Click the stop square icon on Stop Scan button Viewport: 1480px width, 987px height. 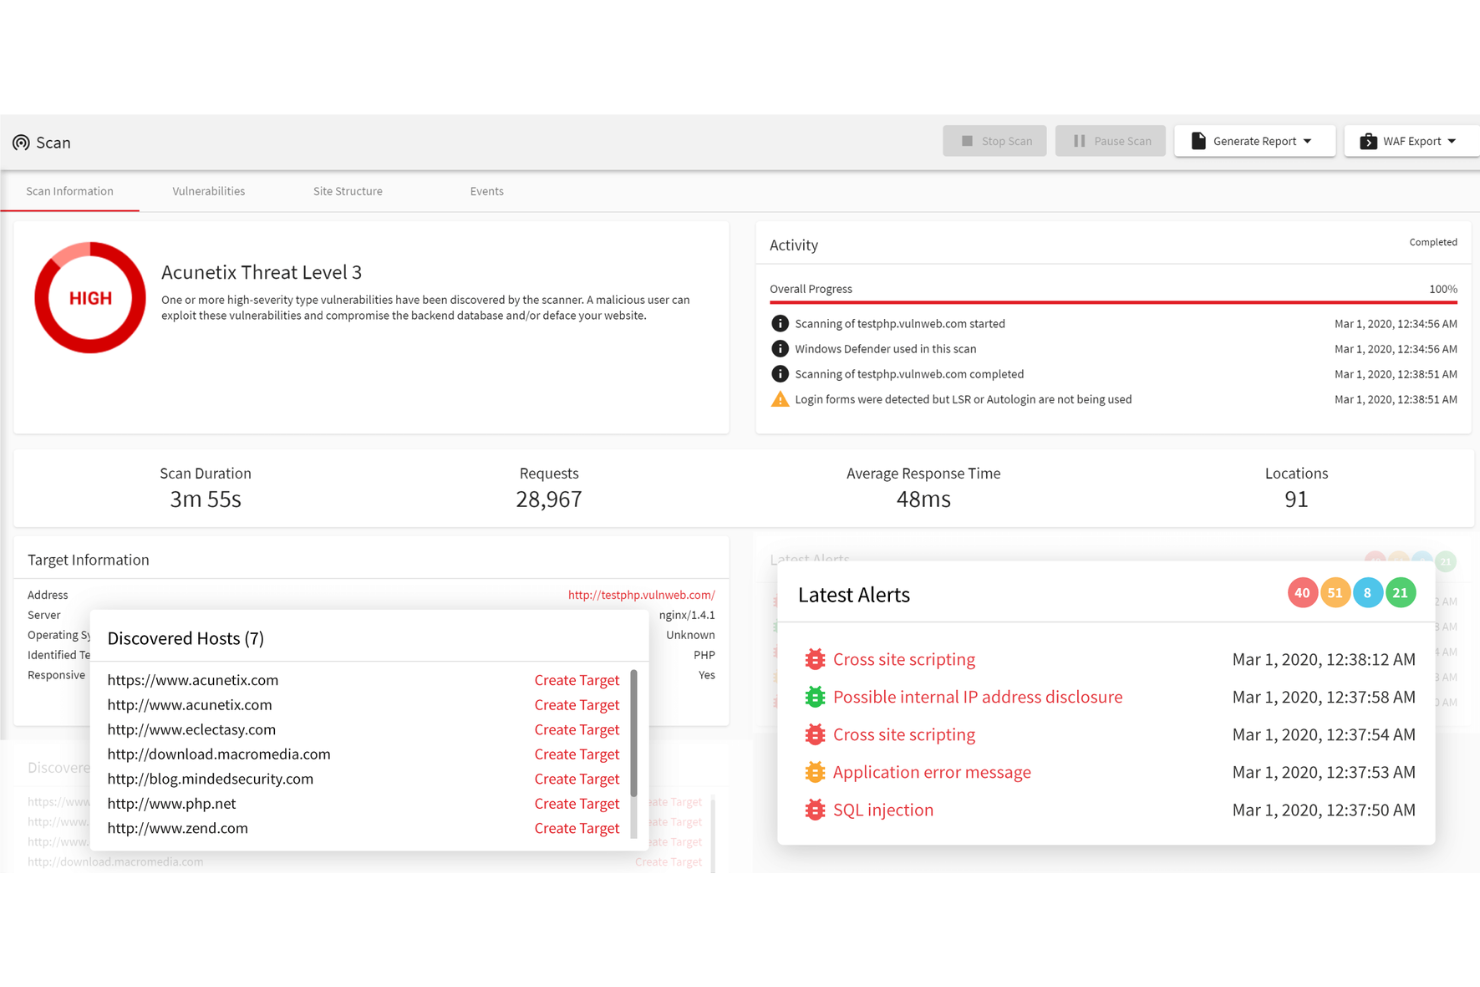click(x=965, y=140)
